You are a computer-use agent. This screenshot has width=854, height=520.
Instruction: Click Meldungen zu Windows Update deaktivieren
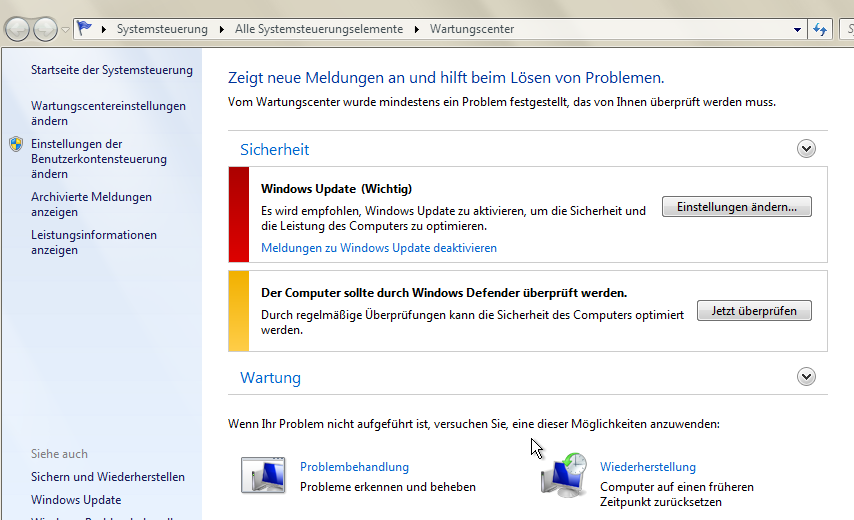(x=379, y=248)
